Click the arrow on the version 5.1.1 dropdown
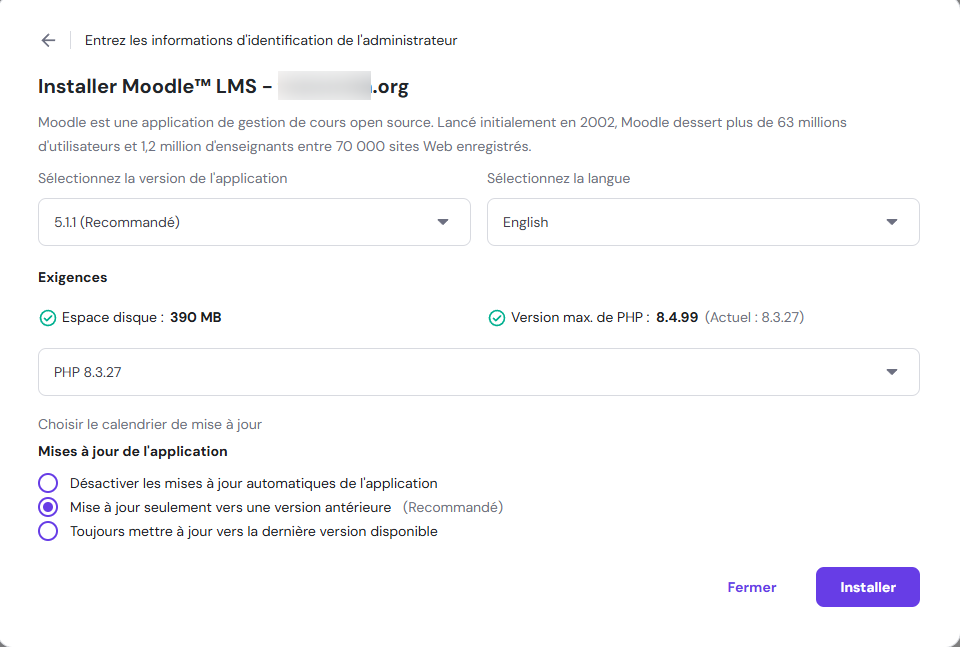960x647 pixels. click(441, 222)
